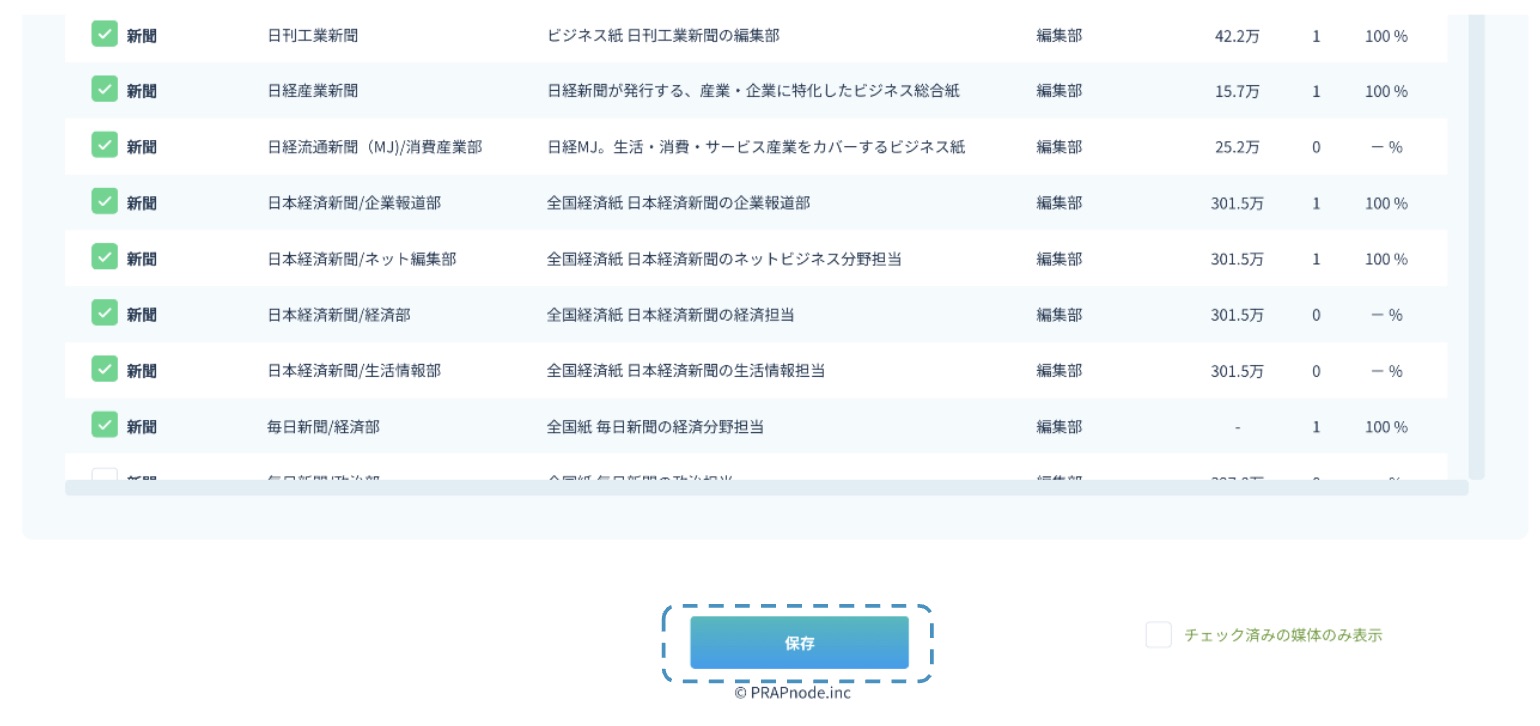Uncheck the 日経産業新聞 row checkbox
The width and height of the screenshot is (1540, 726).
105,90
